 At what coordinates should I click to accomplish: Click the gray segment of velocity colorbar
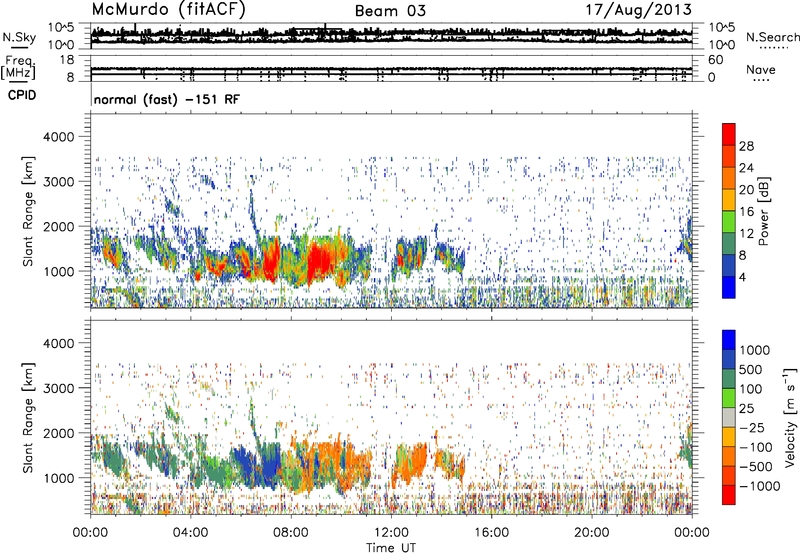pos(729,418)
